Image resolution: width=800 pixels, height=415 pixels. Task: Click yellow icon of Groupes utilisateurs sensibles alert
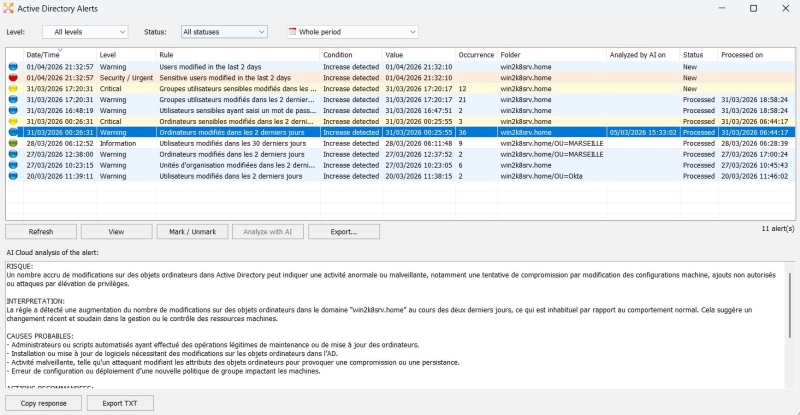click(13, 88)
